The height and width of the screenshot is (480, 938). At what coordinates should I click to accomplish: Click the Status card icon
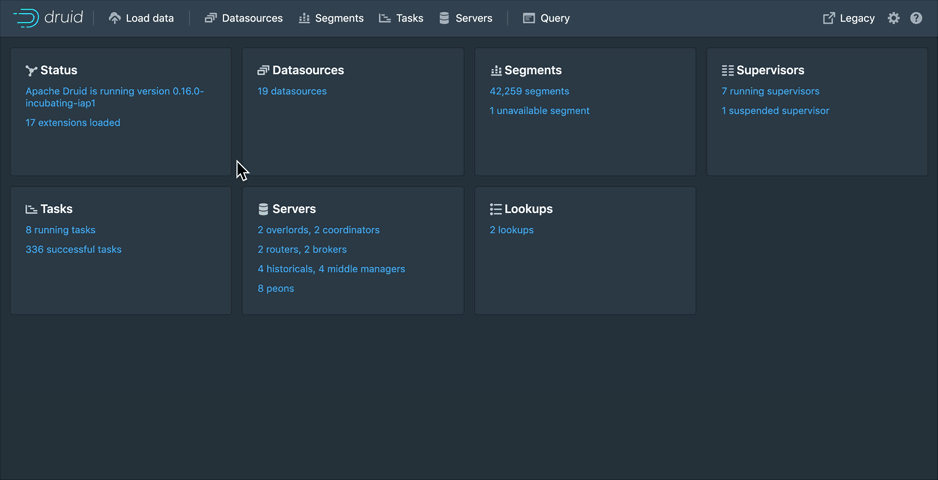[x=31, y=71]
